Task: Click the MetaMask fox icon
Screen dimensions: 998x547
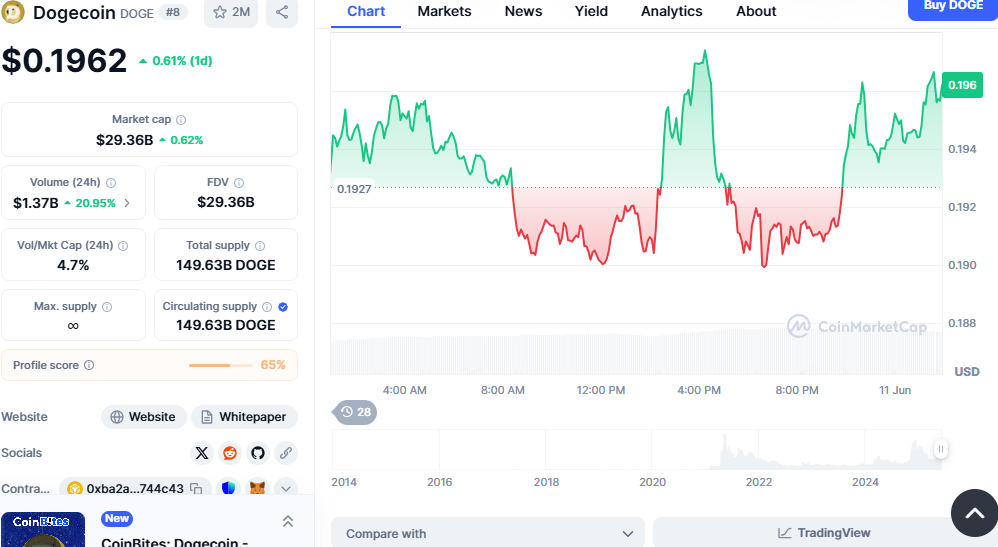Action: 257,489
